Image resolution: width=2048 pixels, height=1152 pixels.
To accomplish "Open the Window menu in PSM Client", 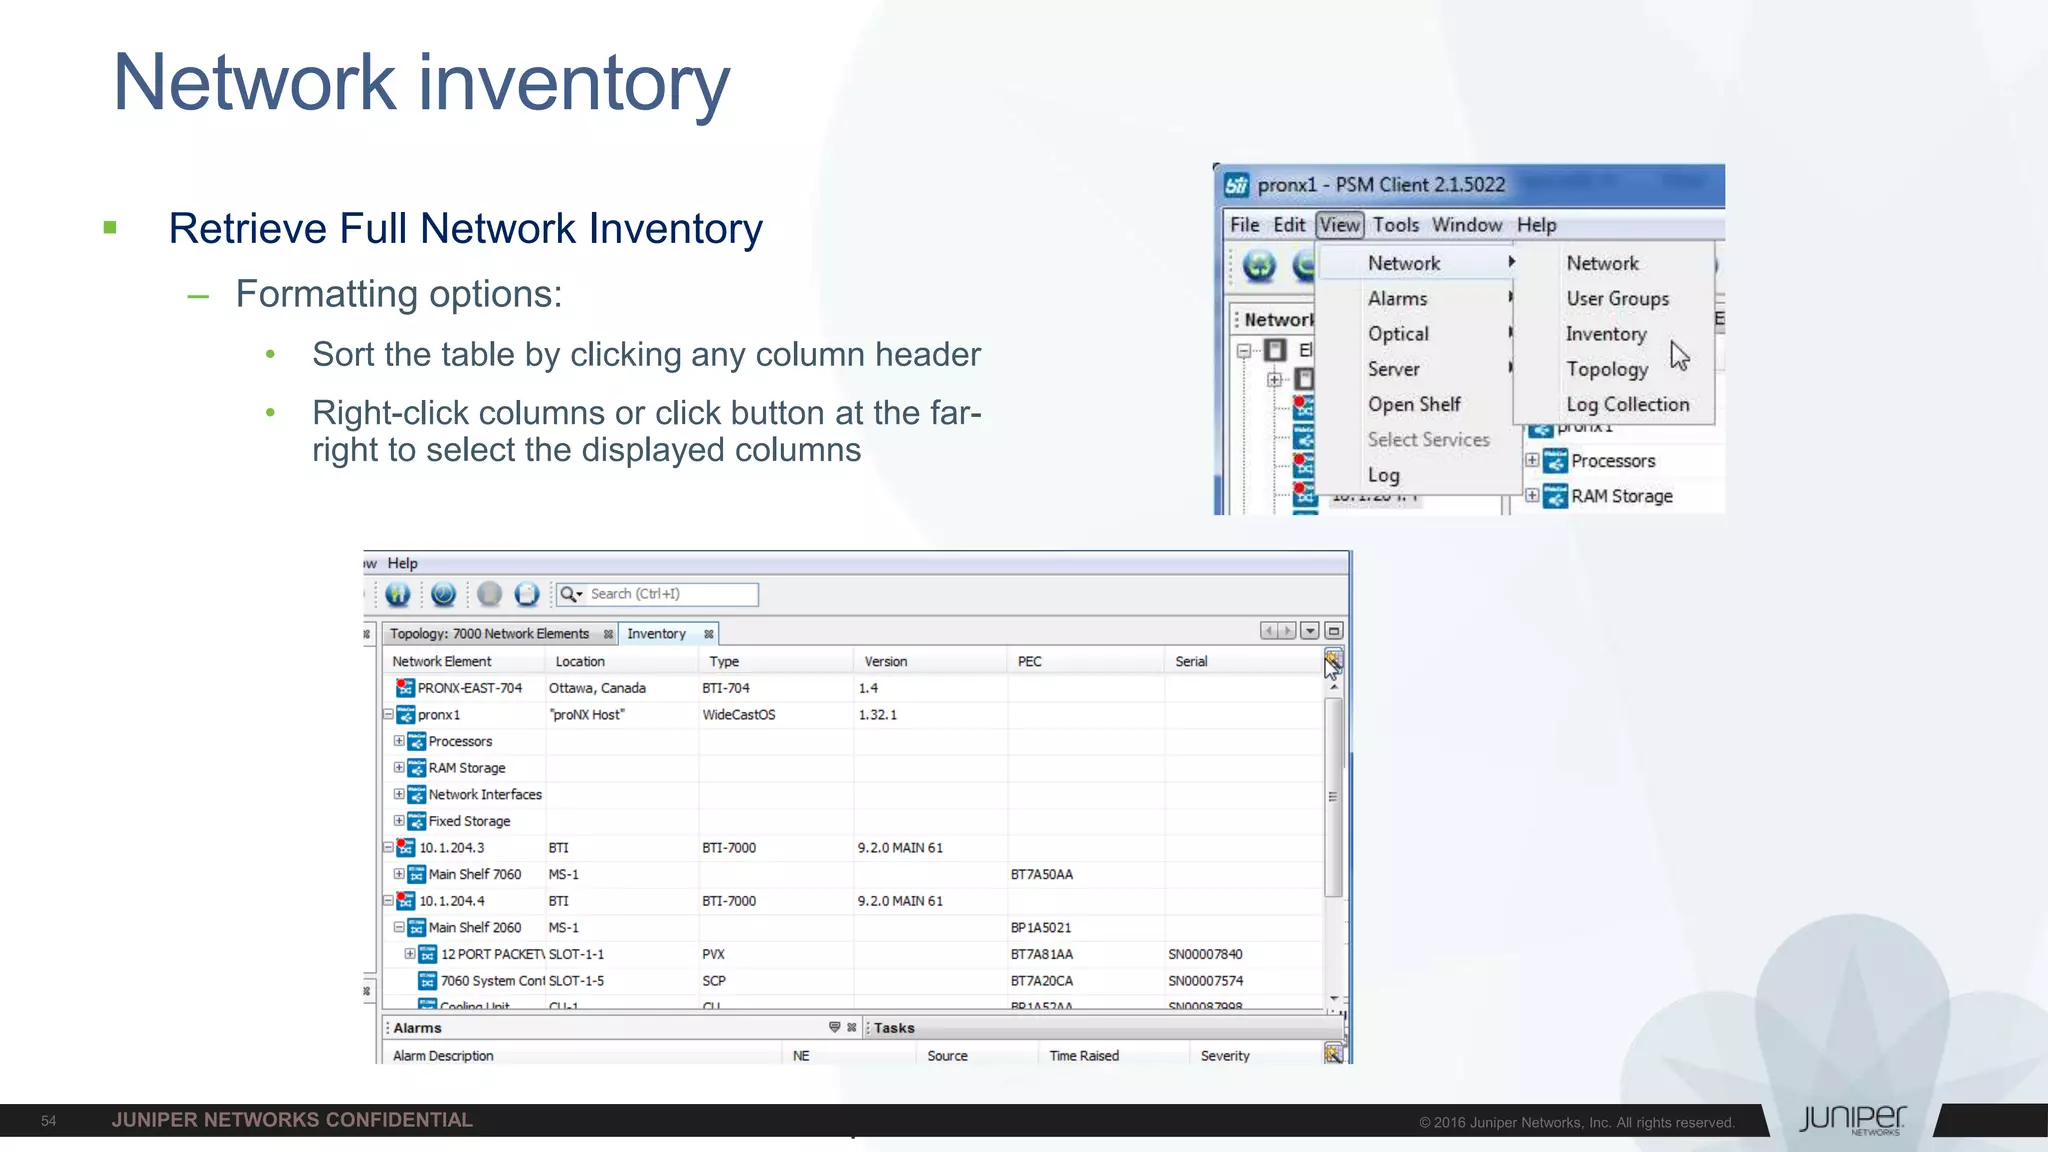I will click(1467, 225).
